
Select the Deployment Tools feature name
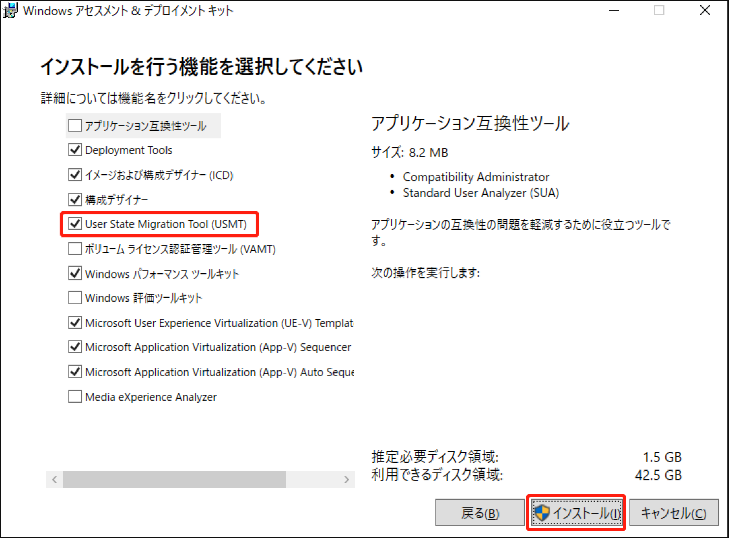(x=129, y=150)
